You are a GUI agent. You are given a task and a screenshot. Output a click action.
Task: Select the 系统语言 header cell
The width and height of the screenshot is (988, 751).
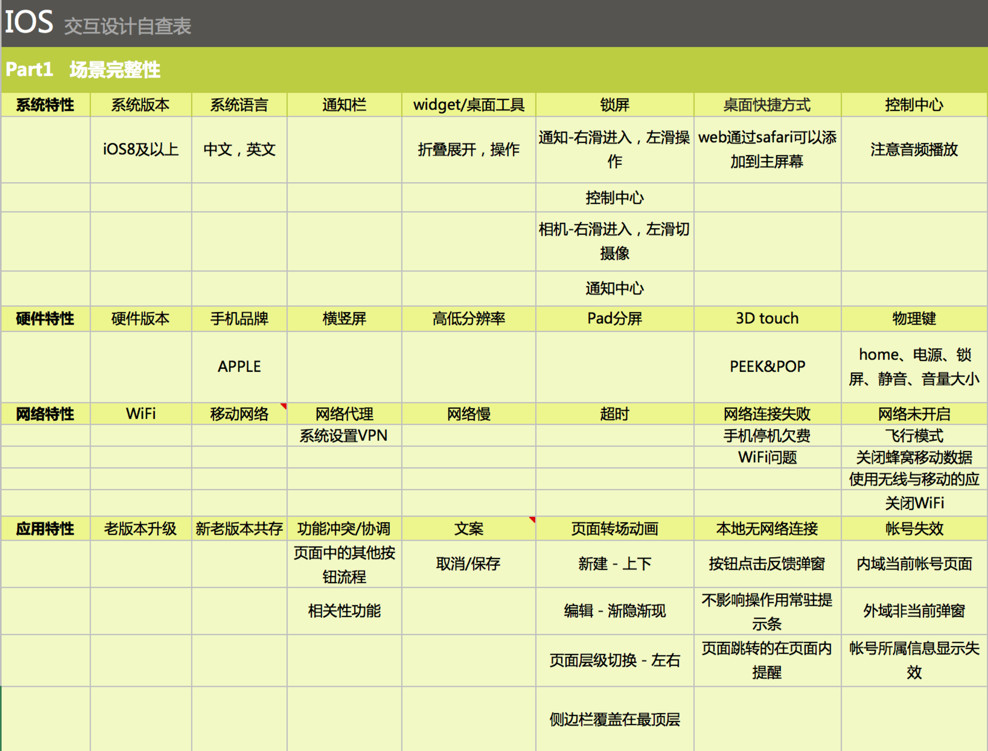tap(239, 105)
